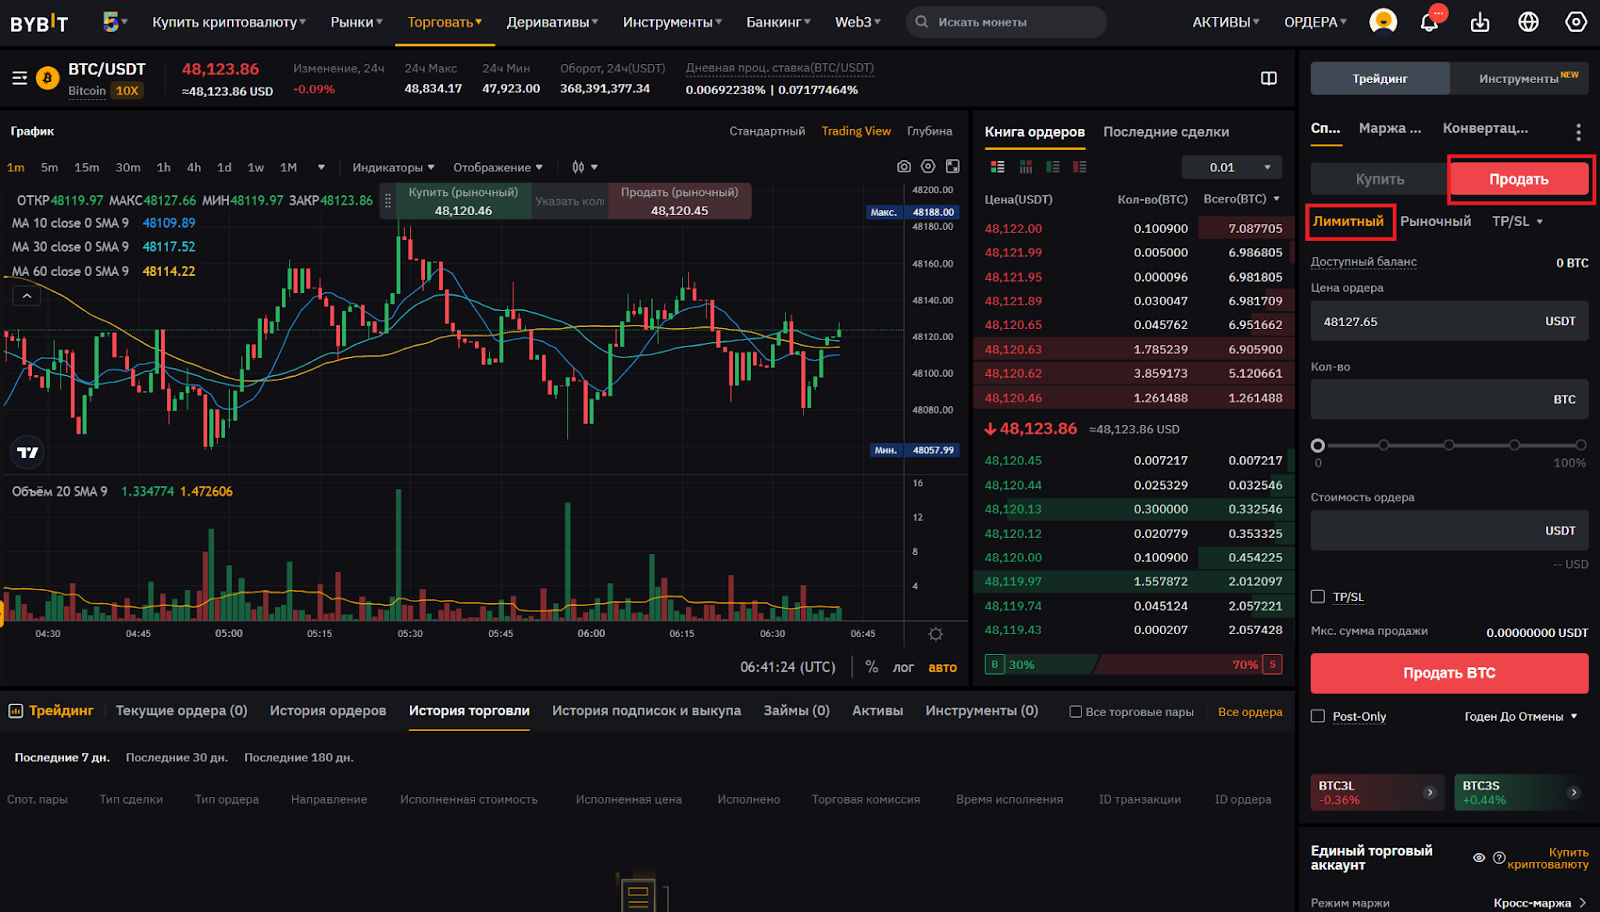Click the download app icon

(x=1480, y=22)
